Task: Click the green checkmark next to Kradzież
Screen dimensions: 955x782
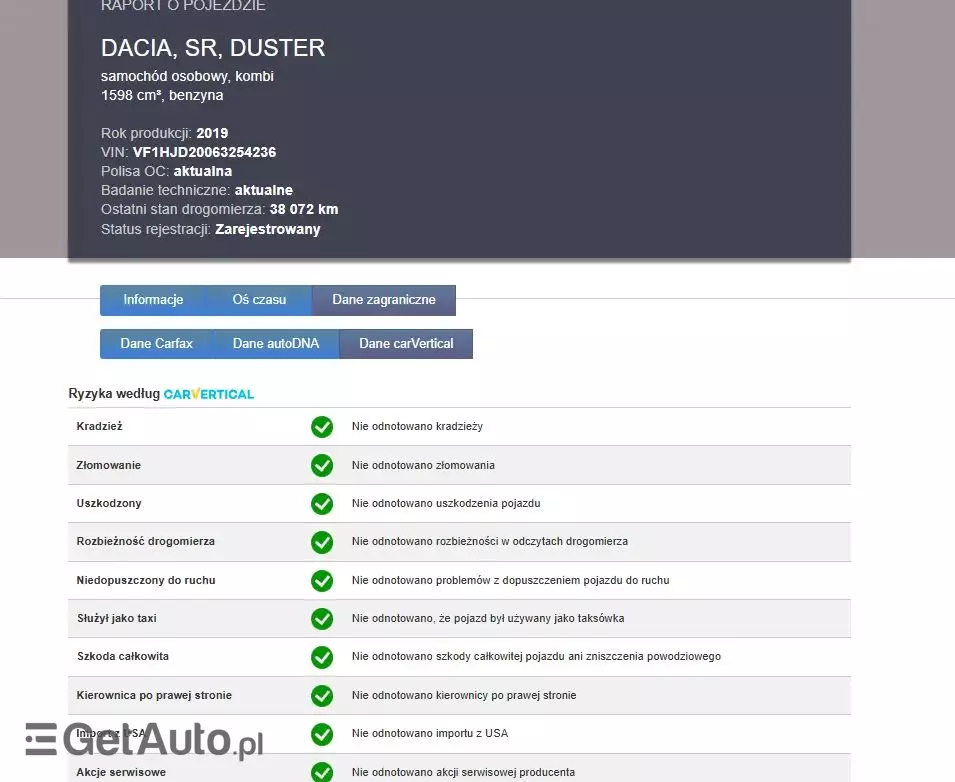Action: (322, 426)
